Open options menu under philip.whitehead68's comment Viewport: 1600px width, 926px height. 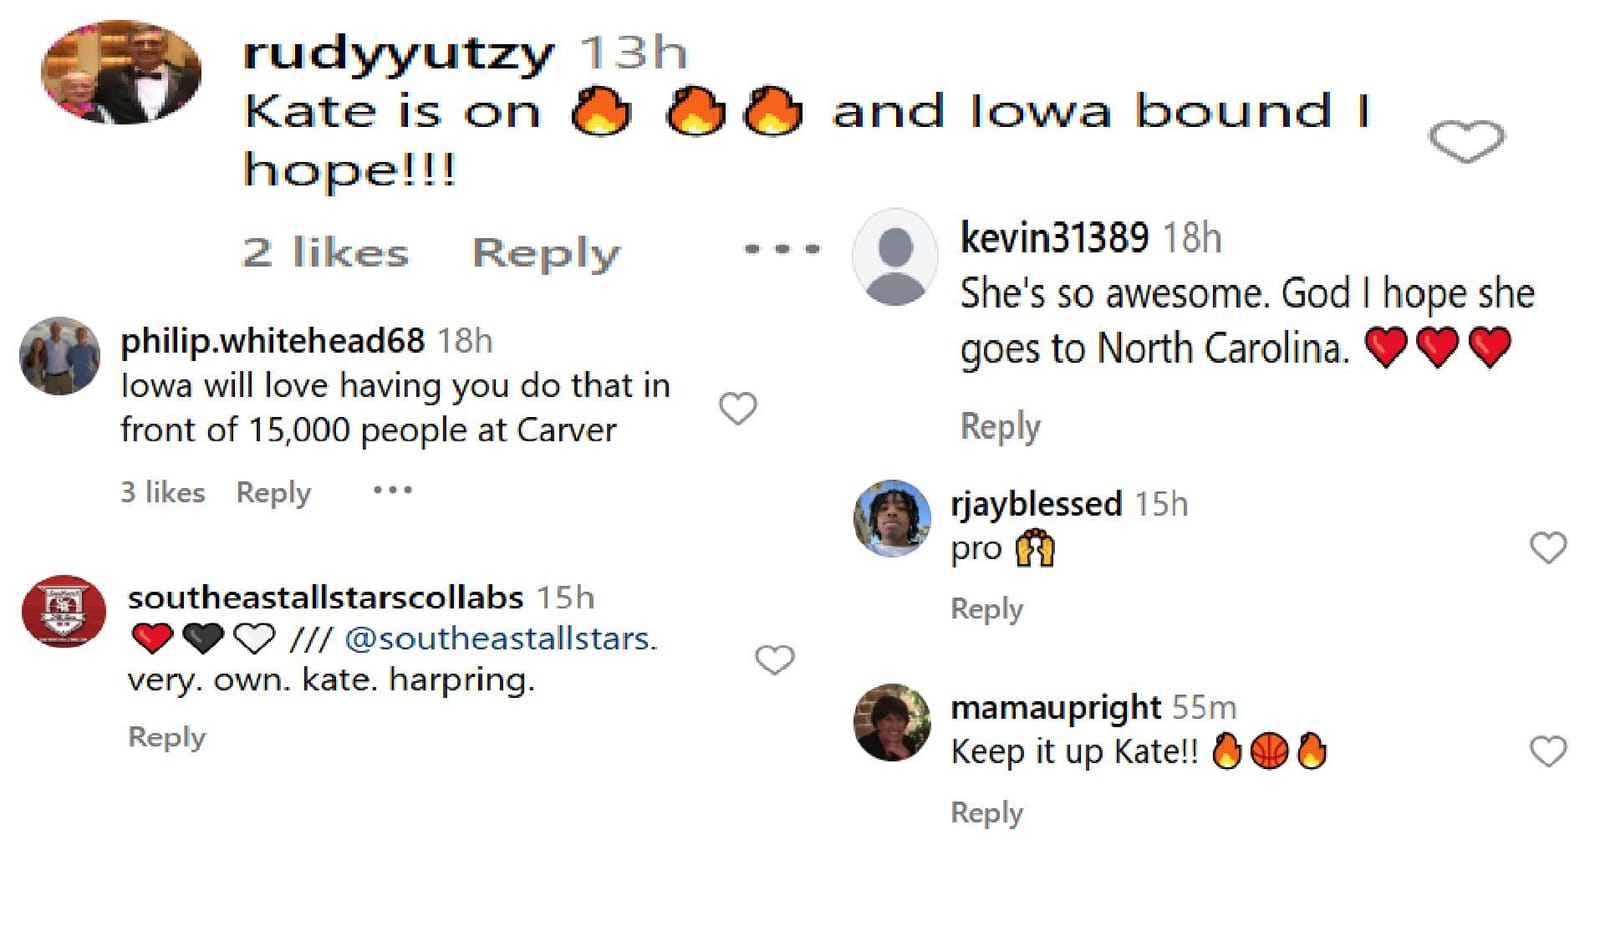(392, 489)
